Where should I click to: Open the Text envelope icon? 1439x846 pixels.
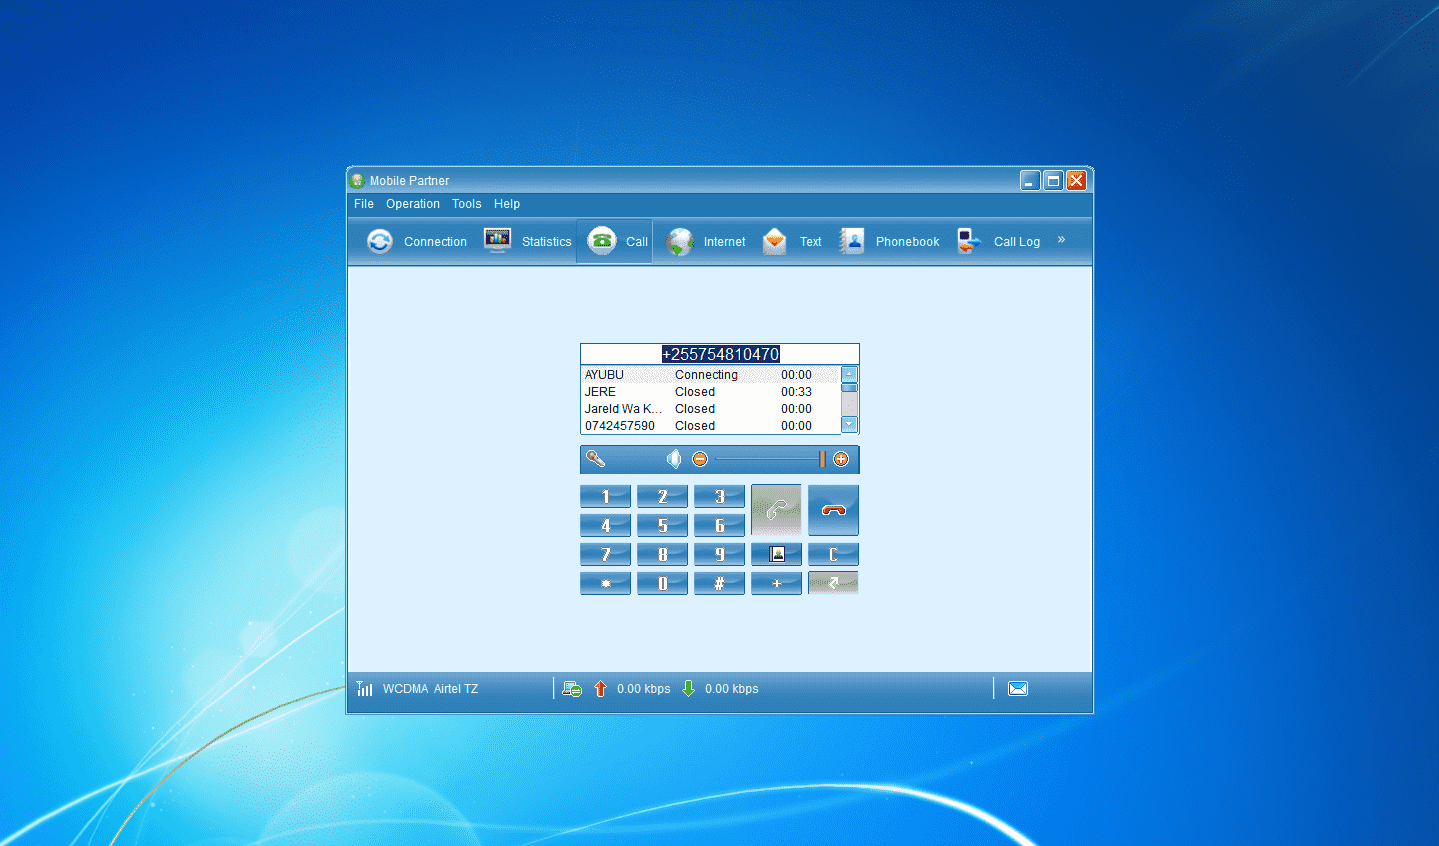pyautogui.click(x=775, y=241)
